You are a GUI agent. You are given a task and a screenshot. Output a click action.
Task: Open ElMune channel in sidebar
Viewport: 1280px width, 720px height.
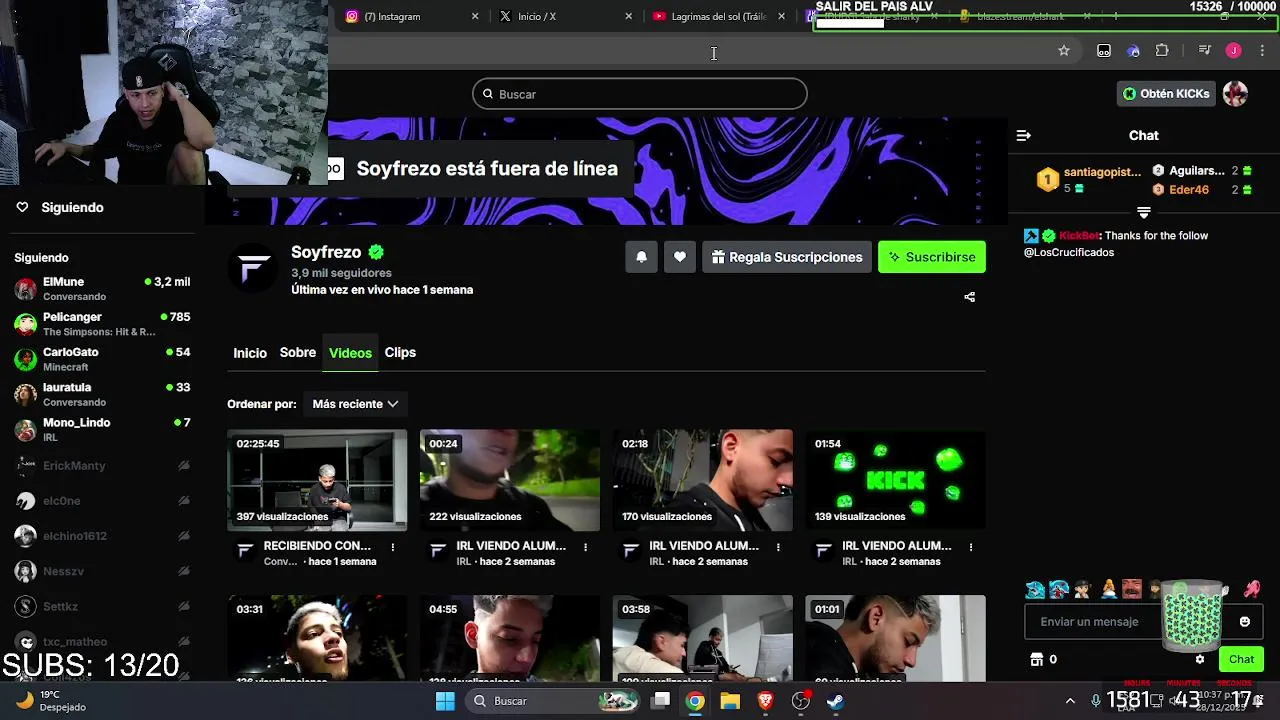pyautogui.click(x=102, y=289)
